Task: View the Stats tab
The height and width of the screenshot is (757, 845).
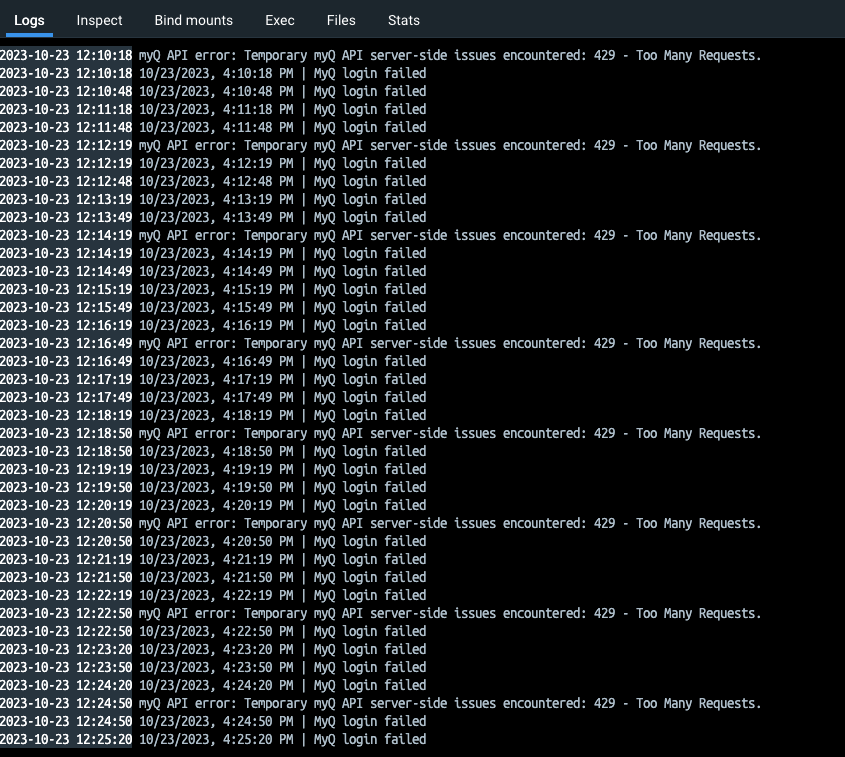Action: point(404,20)
